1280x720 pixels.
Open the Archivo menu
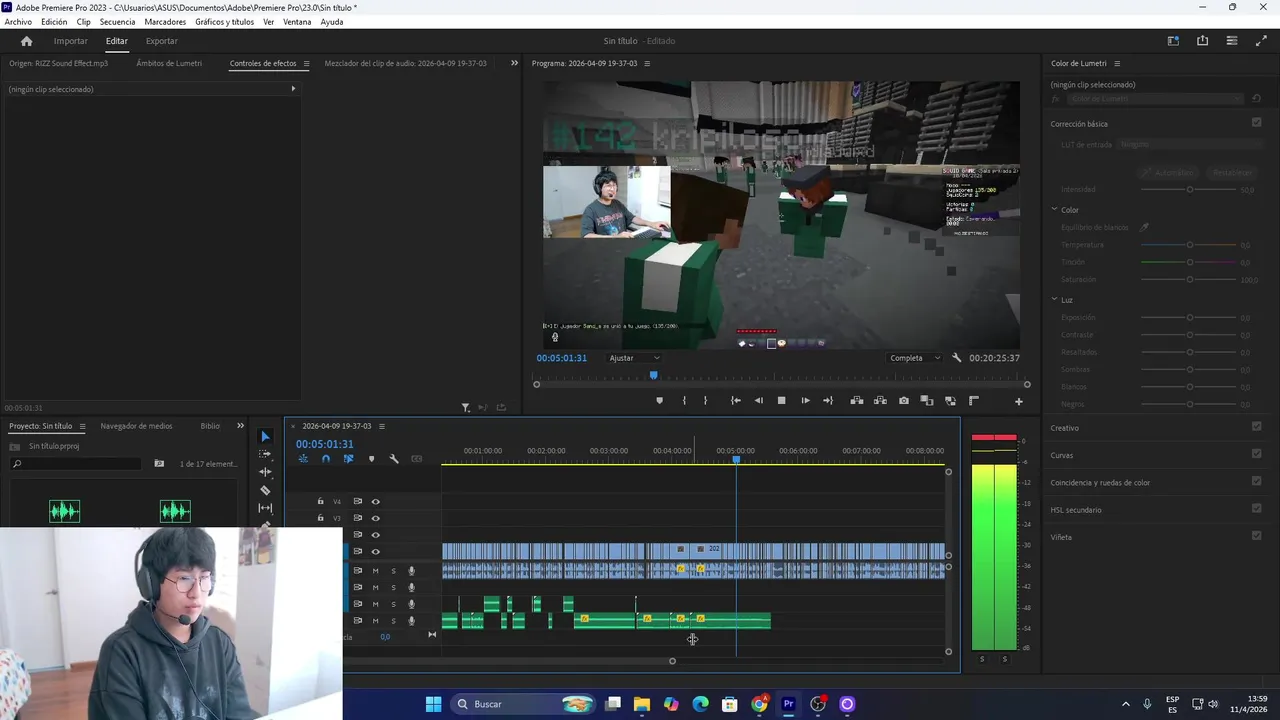pos(18,22)
